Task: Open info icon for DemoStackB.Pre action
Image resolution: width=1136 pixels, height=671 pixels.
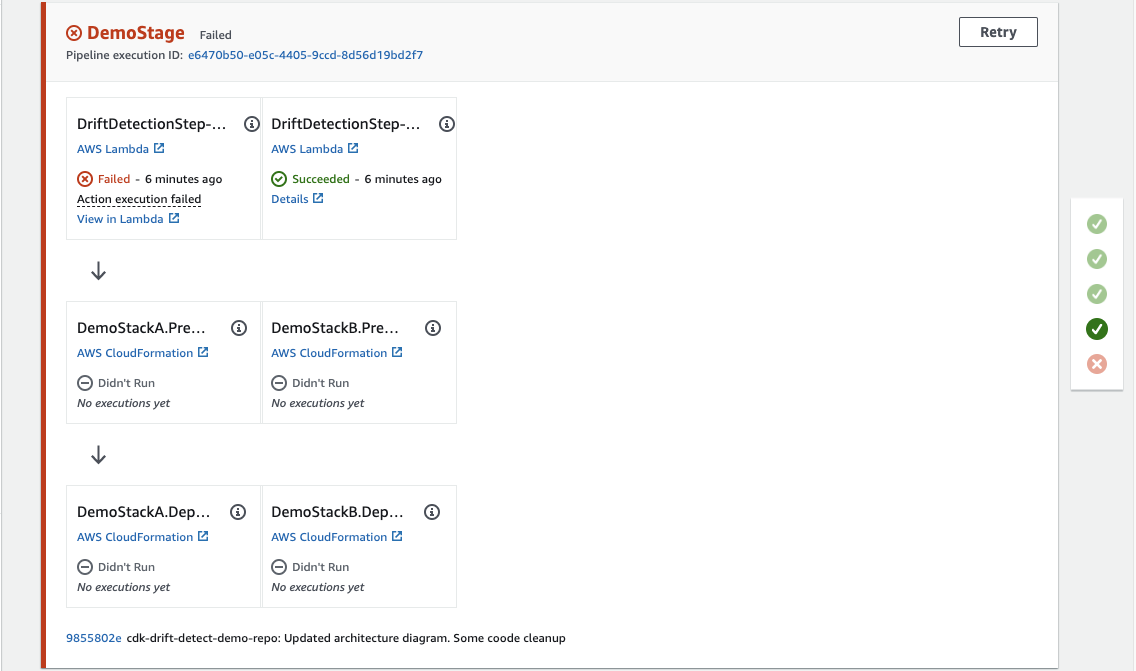Action: tap(433, 328)
